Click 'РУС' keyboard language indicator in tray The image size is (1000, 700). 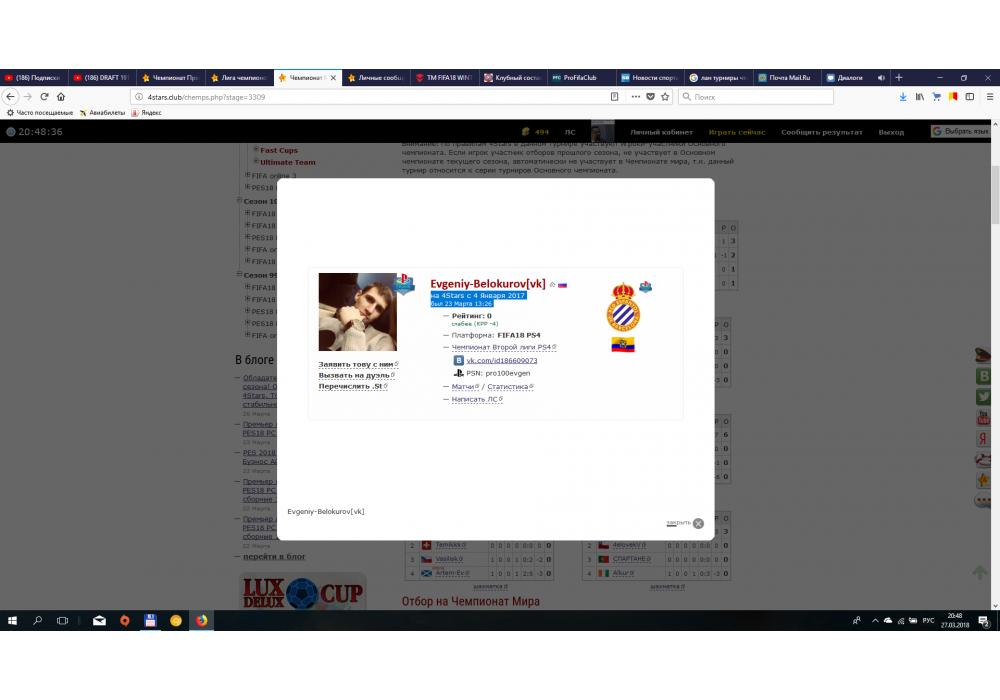click(928, 620)
